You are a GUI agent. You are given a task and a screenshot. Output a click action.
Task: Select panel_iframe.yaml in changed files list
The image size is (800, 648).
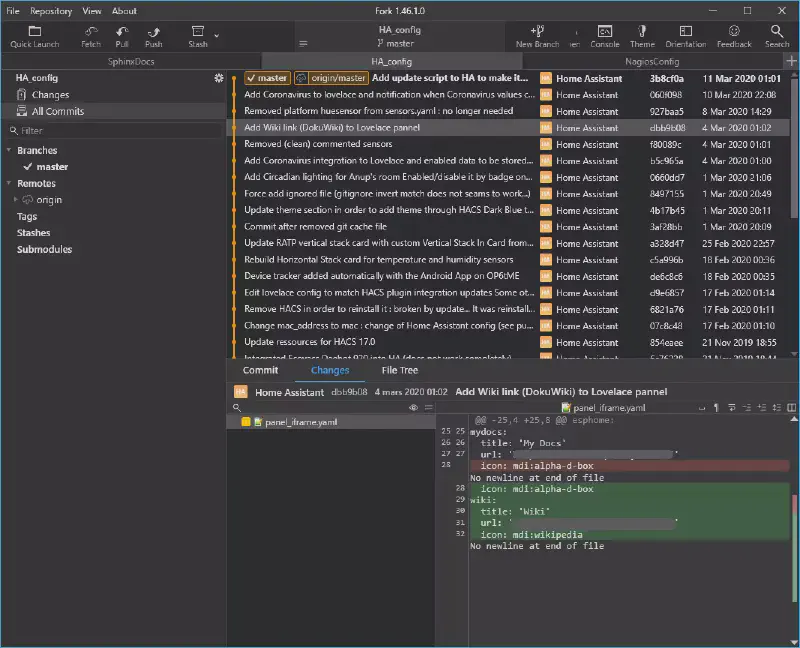coord(300,423)
